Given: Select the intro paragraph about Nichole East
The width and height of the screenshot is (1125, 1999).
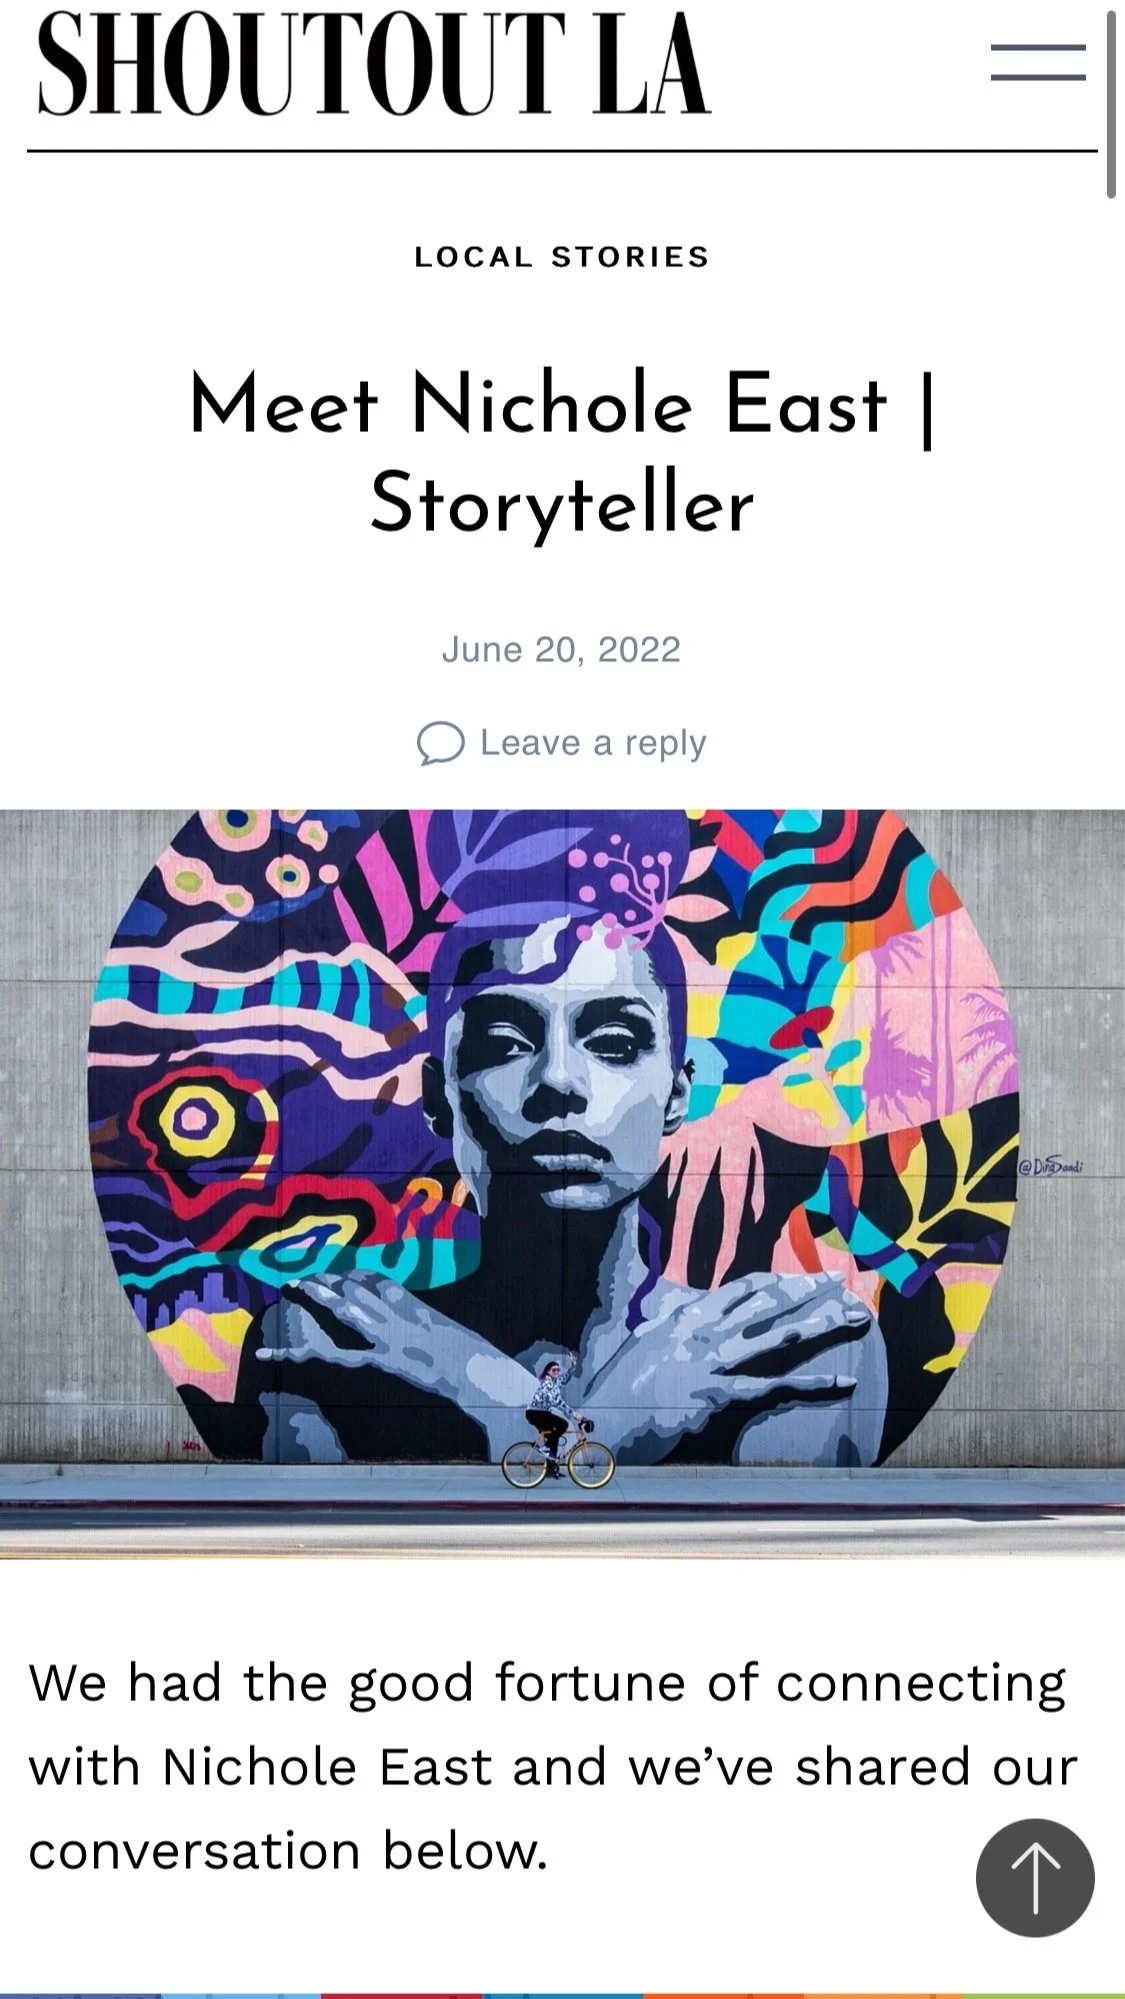Looking at the screenshot, I should tap(552, 1766).
